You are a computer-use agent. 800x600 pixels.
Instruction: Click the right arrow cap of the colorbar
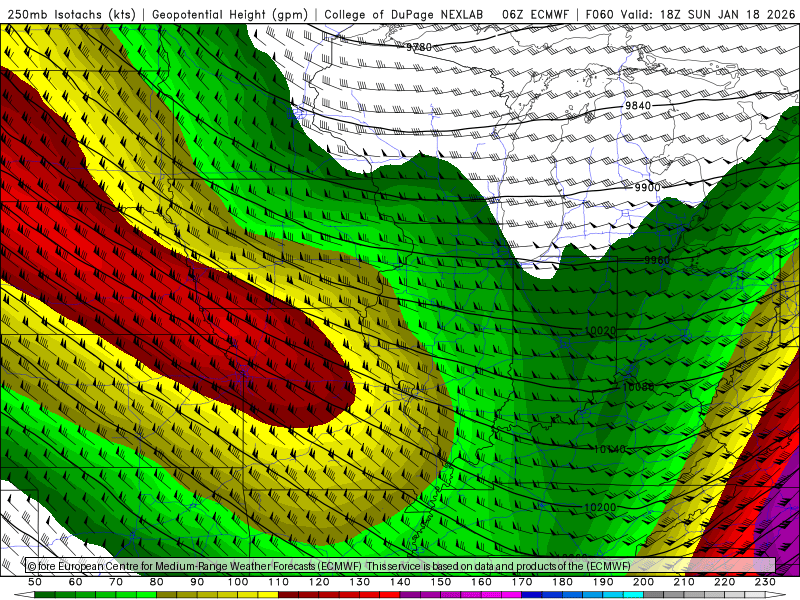pos(776,593)
